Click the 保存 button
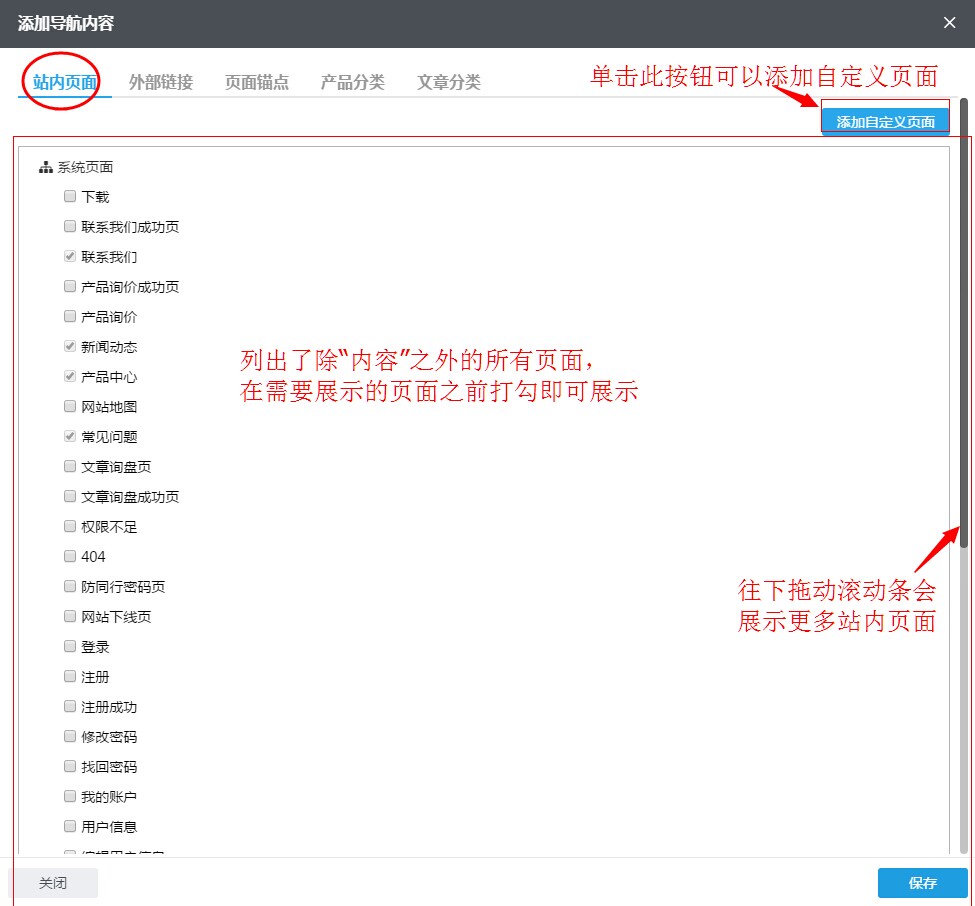Image resolution: width=975 pixels, height=906 pixels. (x=921, y=882)
